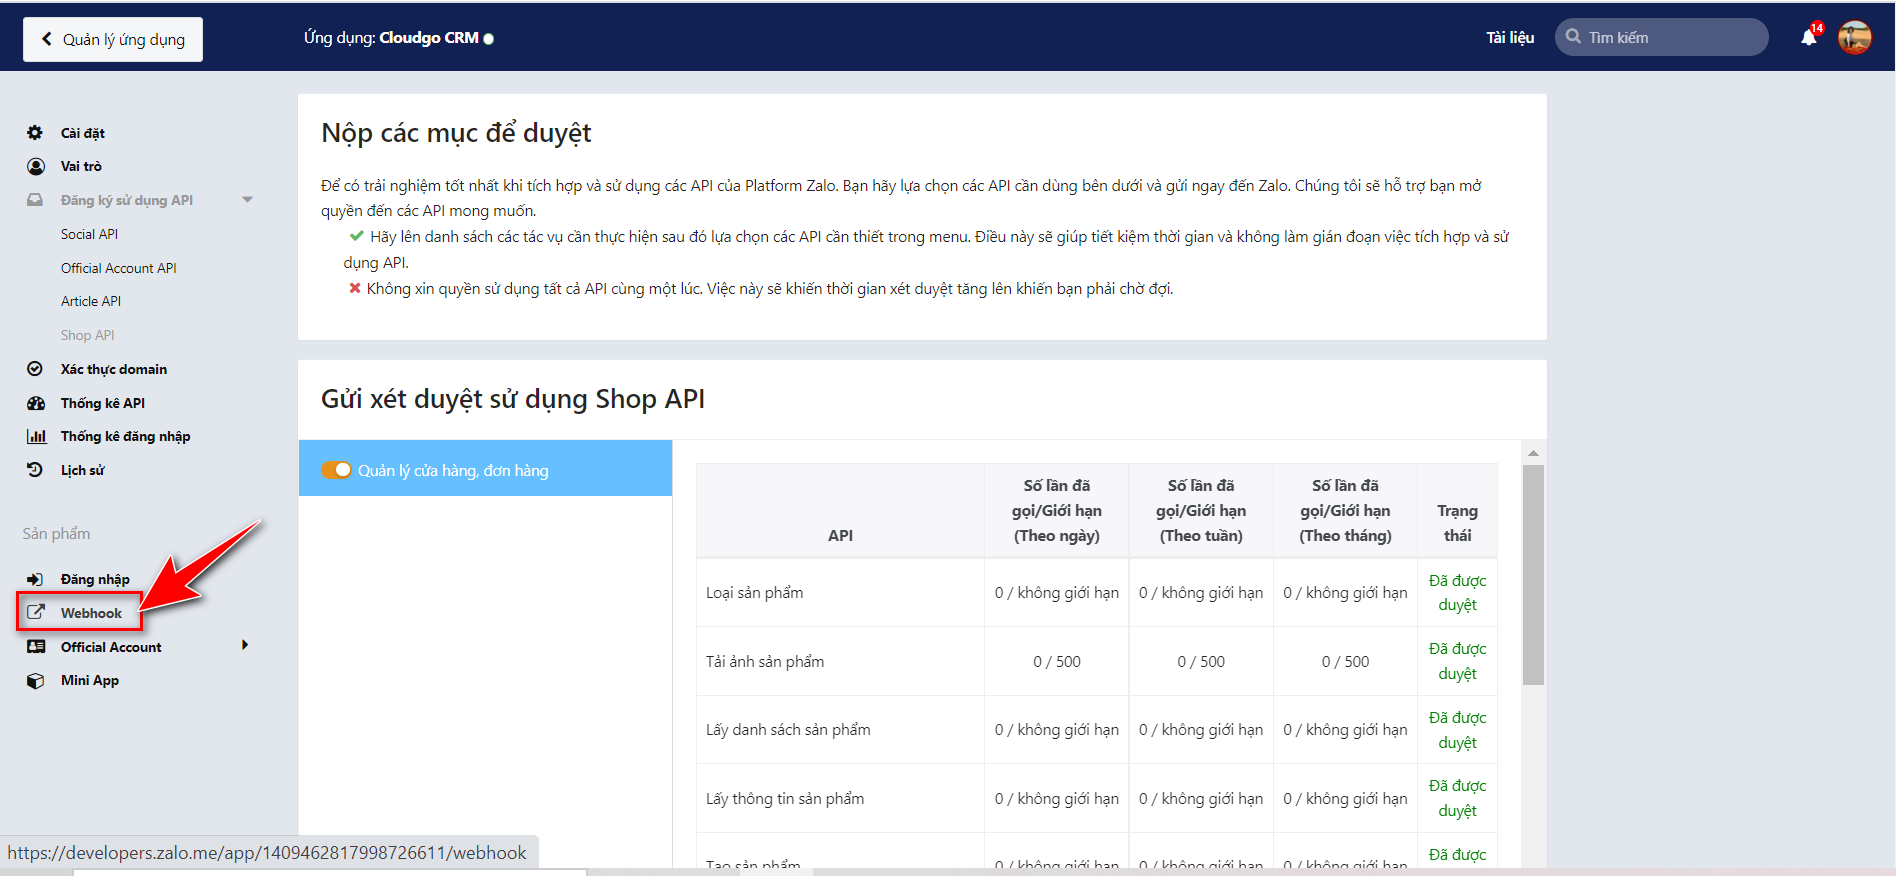Click the Thống kê API palette icon

click(x=36, y=403)
